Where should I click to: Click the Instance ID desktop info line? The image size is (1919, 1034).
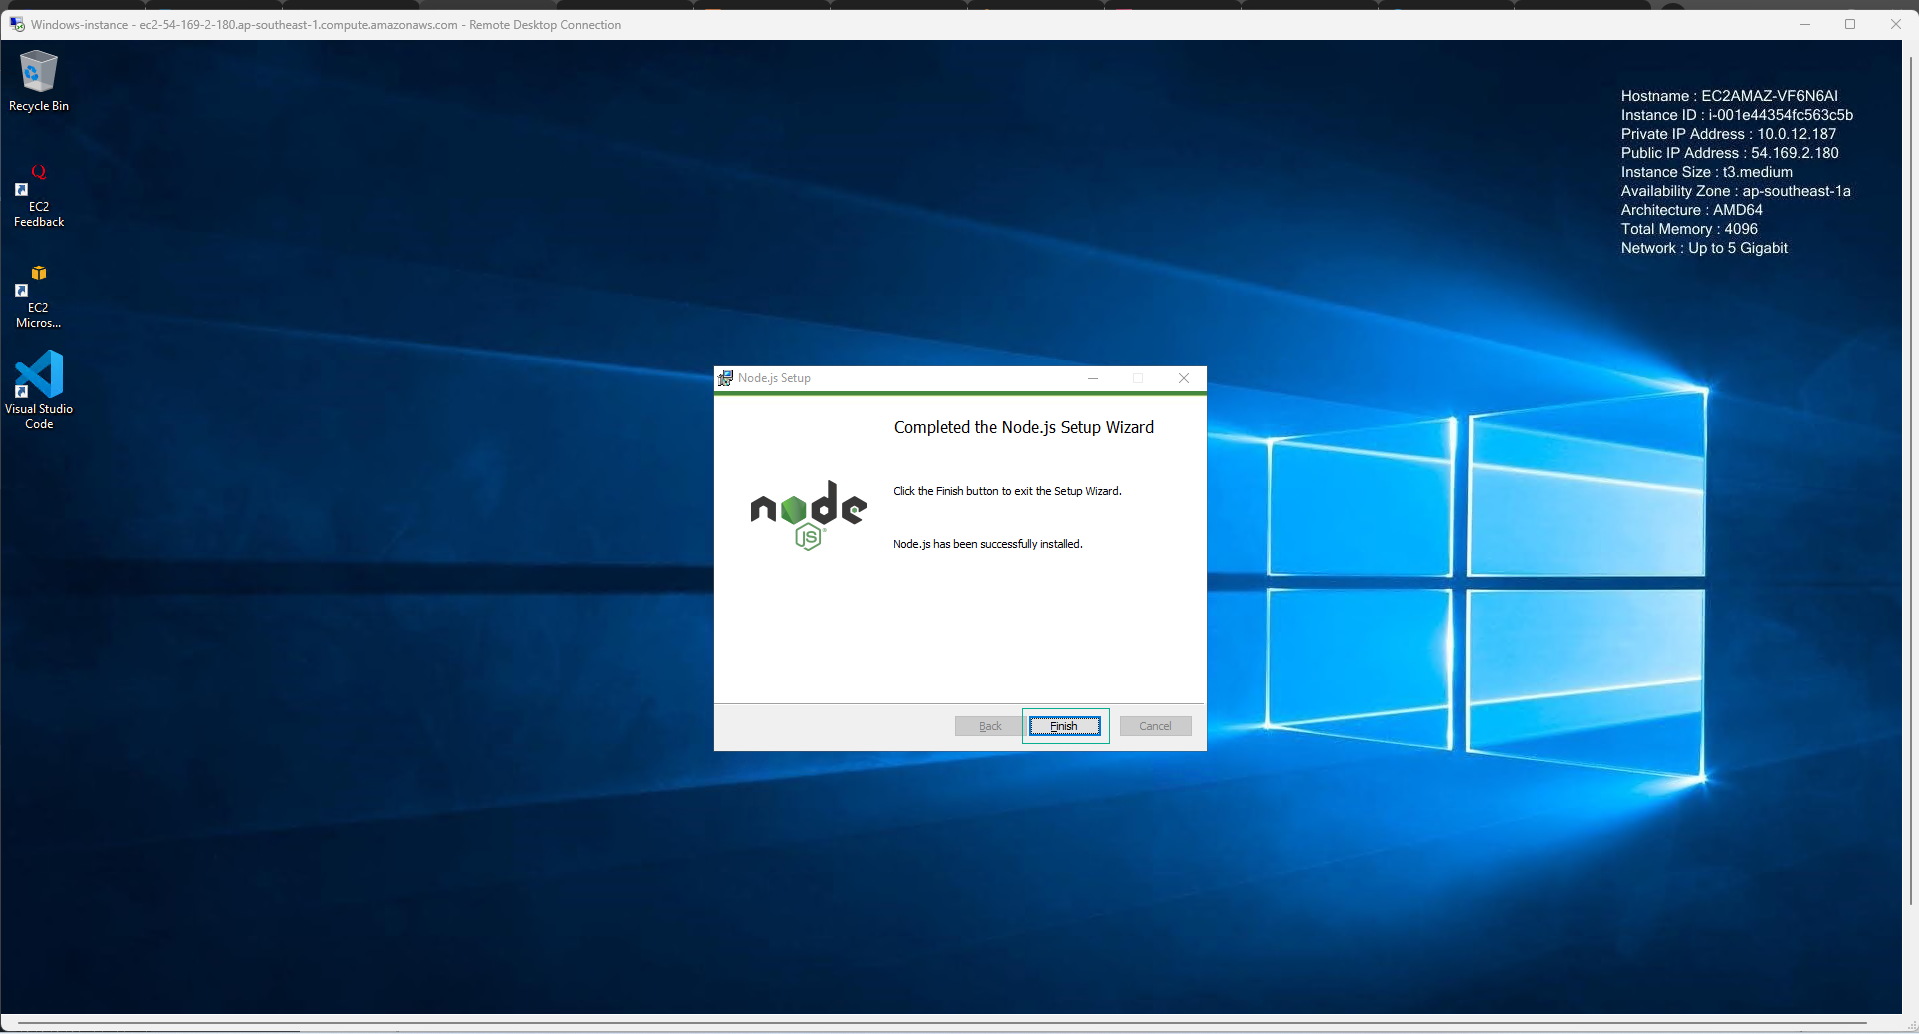click(x=1737, y=115)
